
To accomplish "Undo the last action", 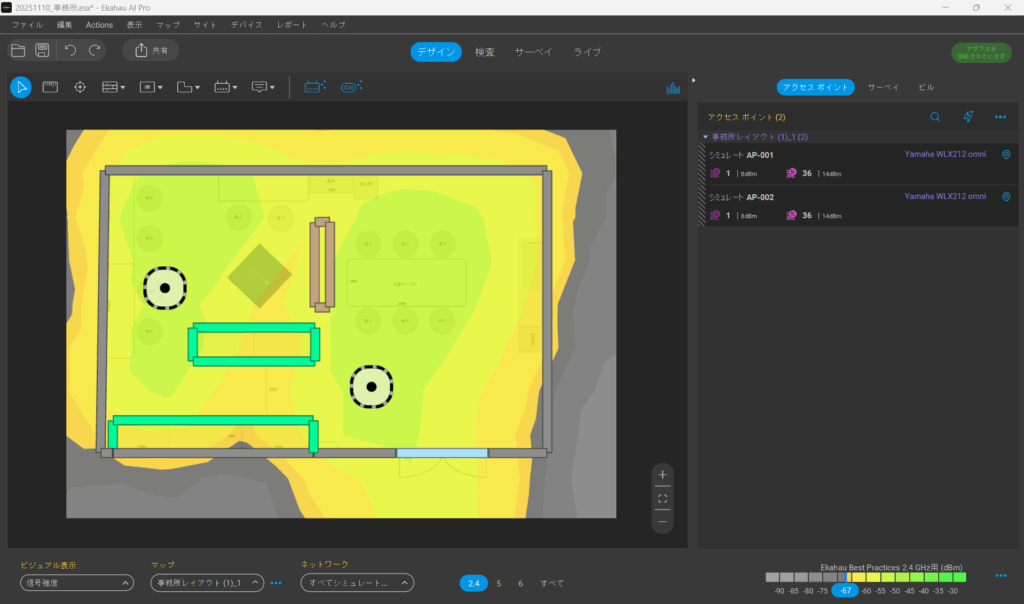I will coord(70,50).
